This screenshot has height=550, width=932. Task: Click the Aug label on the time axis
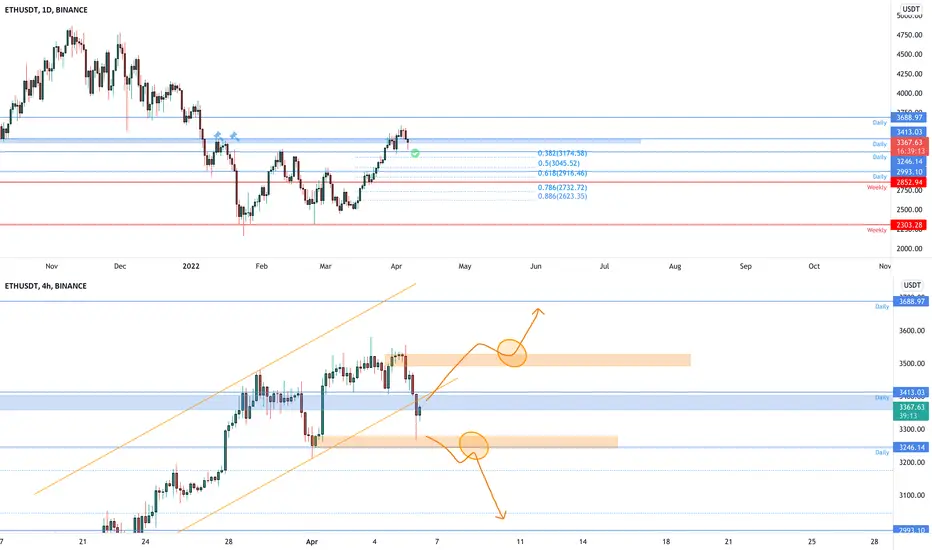(x=675, y=266)
